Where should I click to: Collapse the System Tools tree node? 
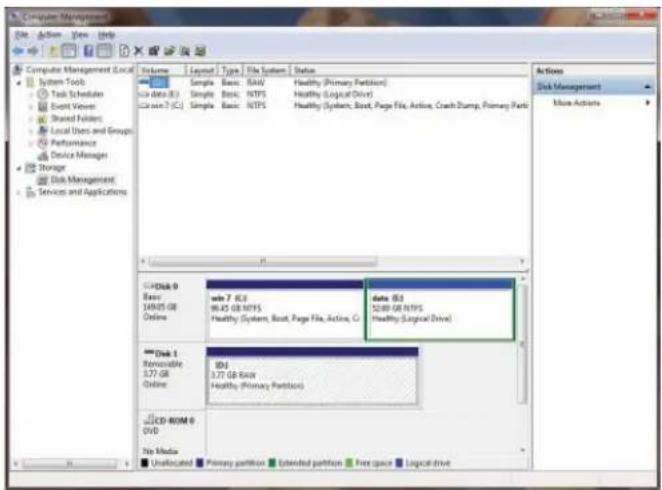(x=19, y=83)
